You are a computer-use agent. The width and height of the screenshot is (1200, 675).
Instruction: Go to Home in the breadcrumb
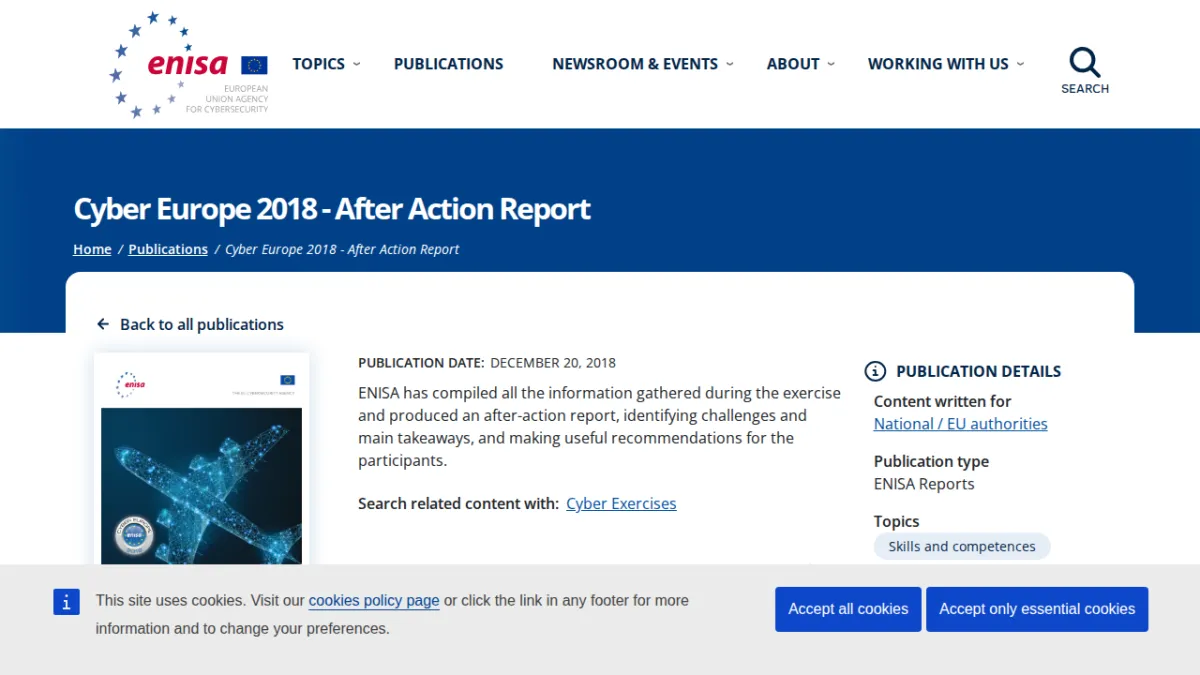pyautogui.click(x=92, y=249)
